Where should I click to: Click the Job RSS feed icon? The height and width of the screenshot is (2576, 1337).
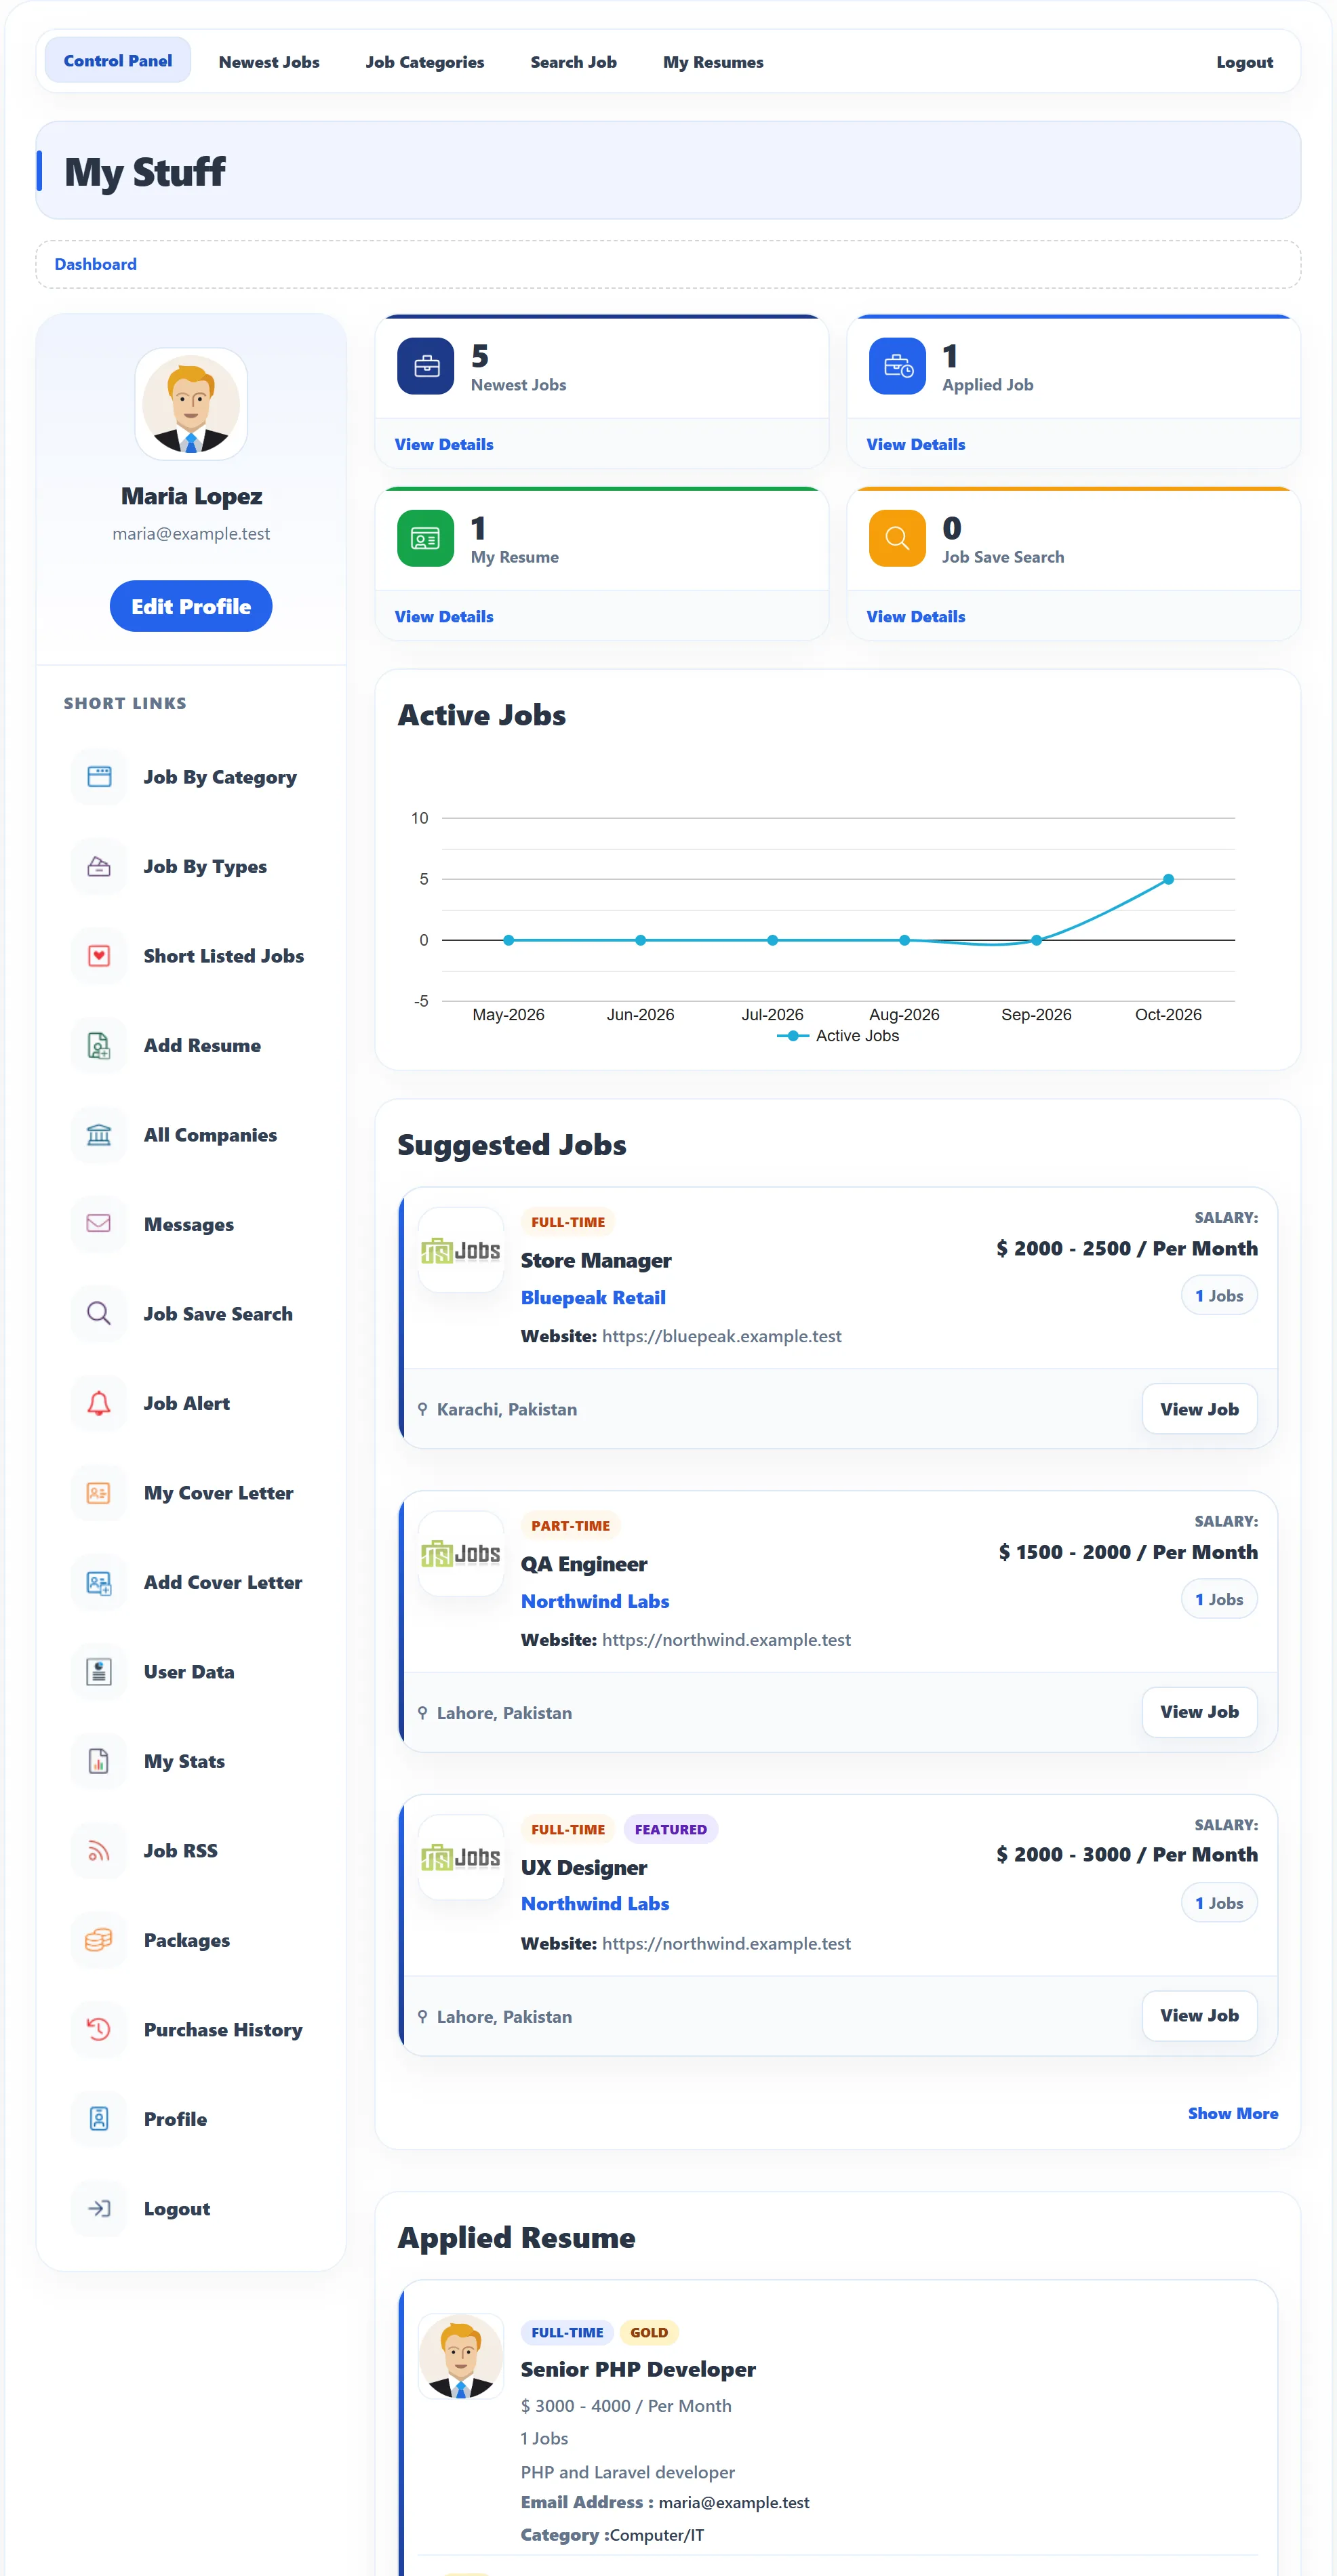(x=99, y=1850)
